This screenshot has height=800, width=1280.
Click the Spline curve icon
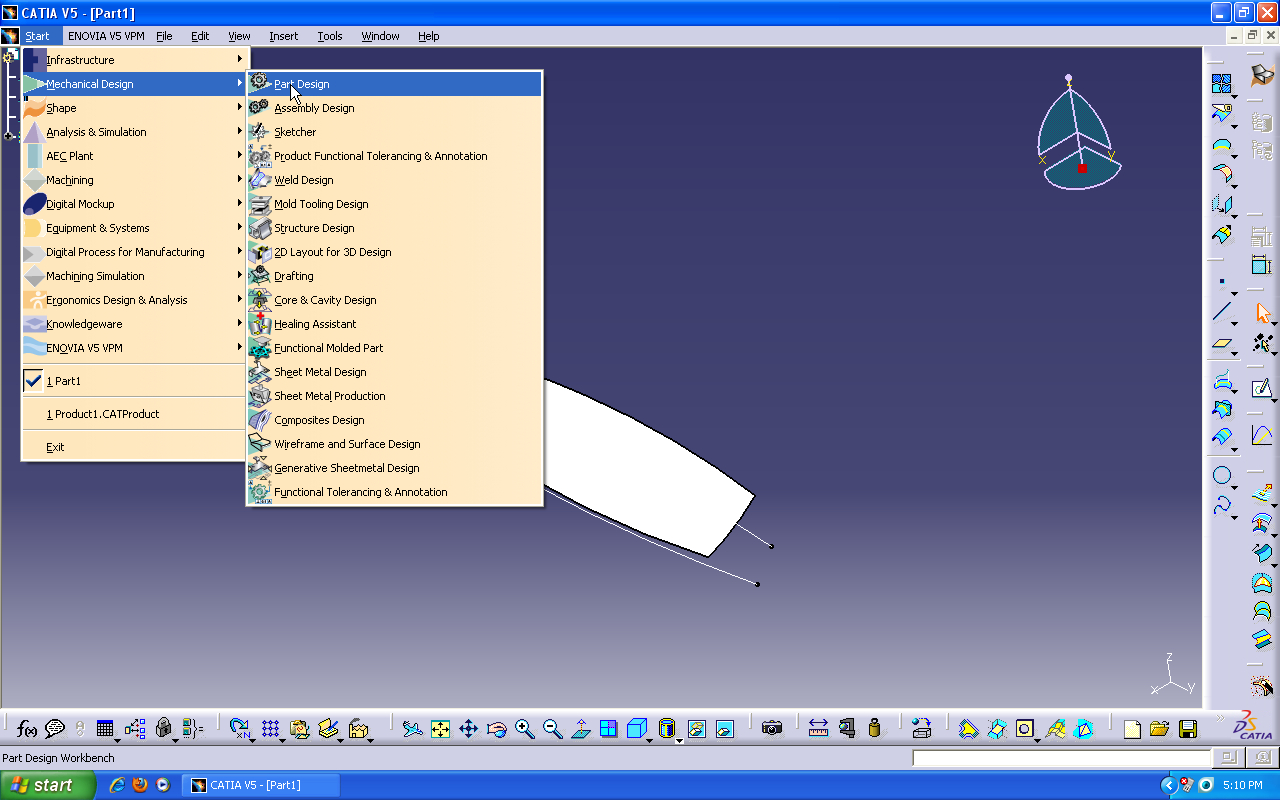pyautogui.click(x=1221, y=505)
